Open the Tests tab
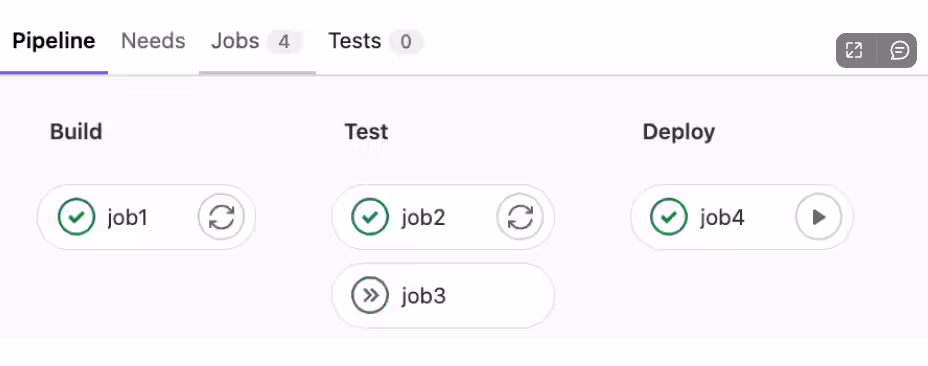 click(x=375, y=41)
